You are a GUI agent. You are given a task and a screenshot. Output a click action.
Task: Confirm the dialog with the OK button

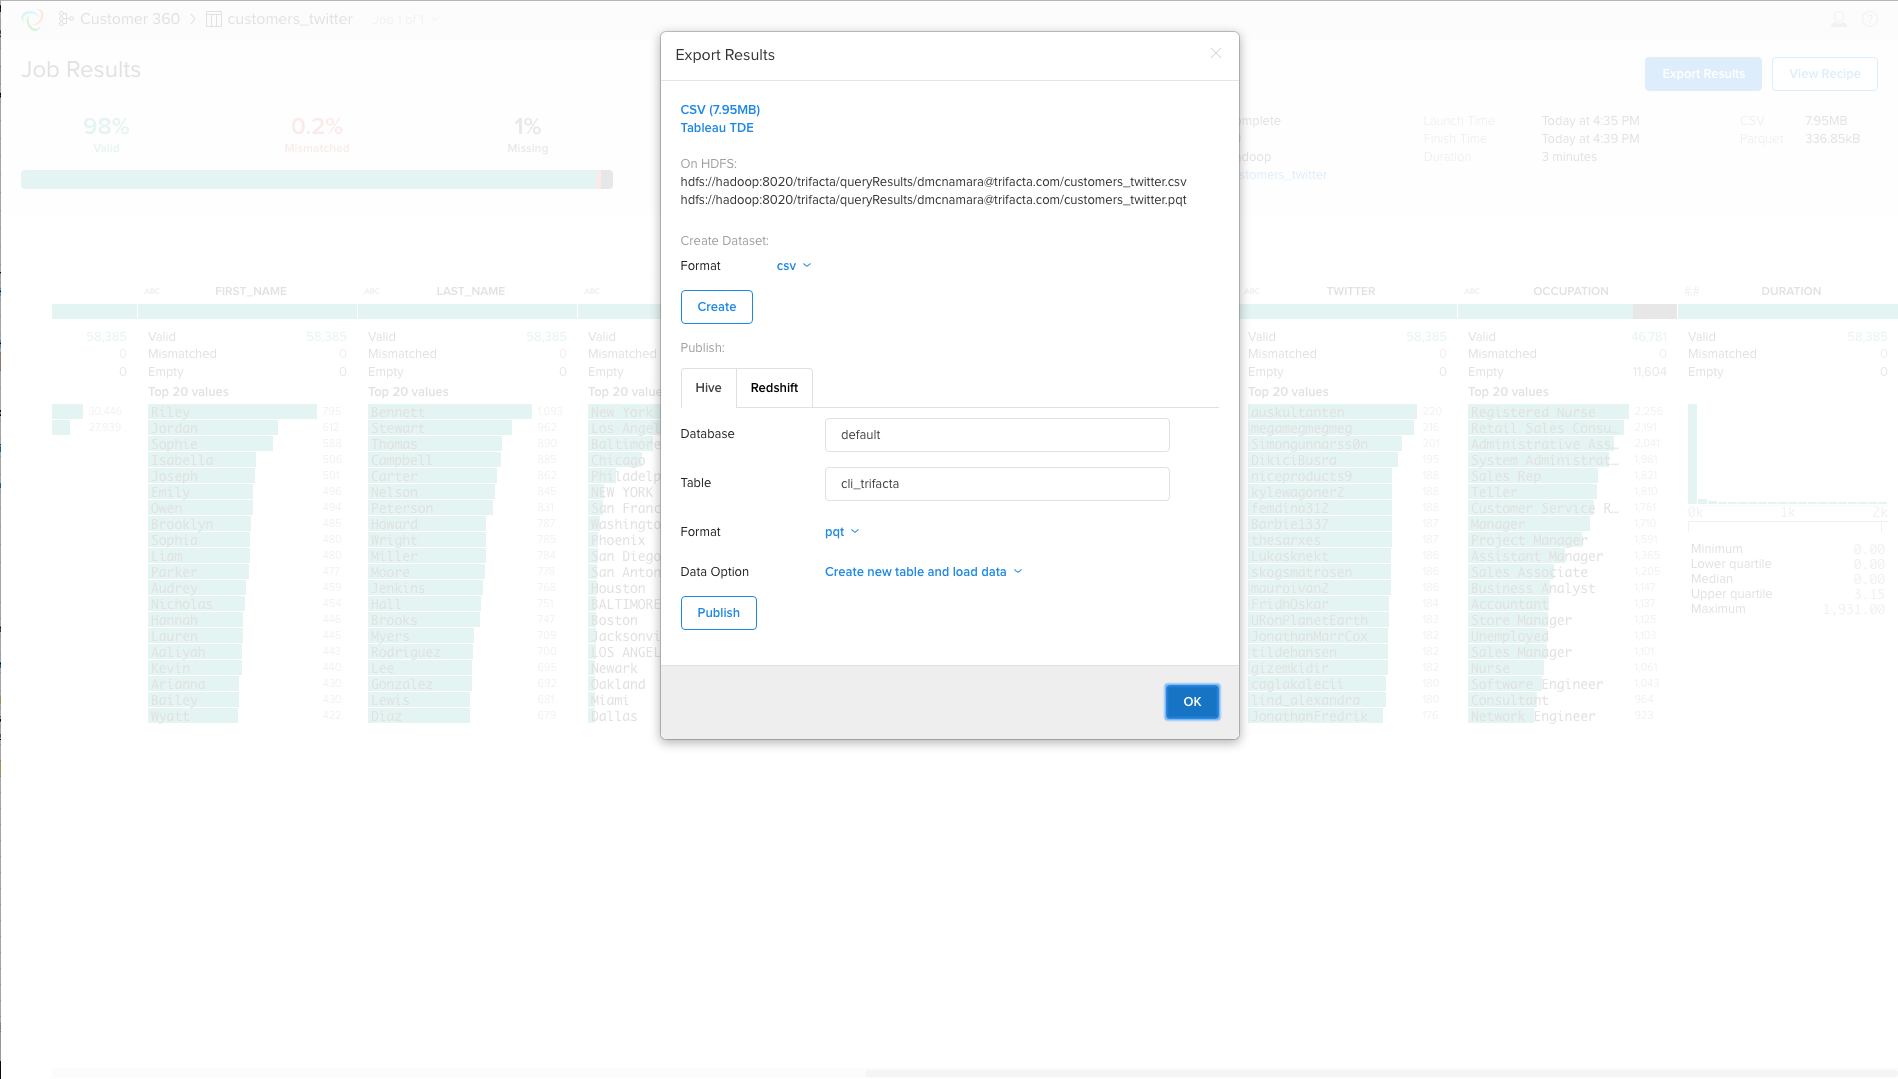pyautogui.click(x=1191, y=701)
